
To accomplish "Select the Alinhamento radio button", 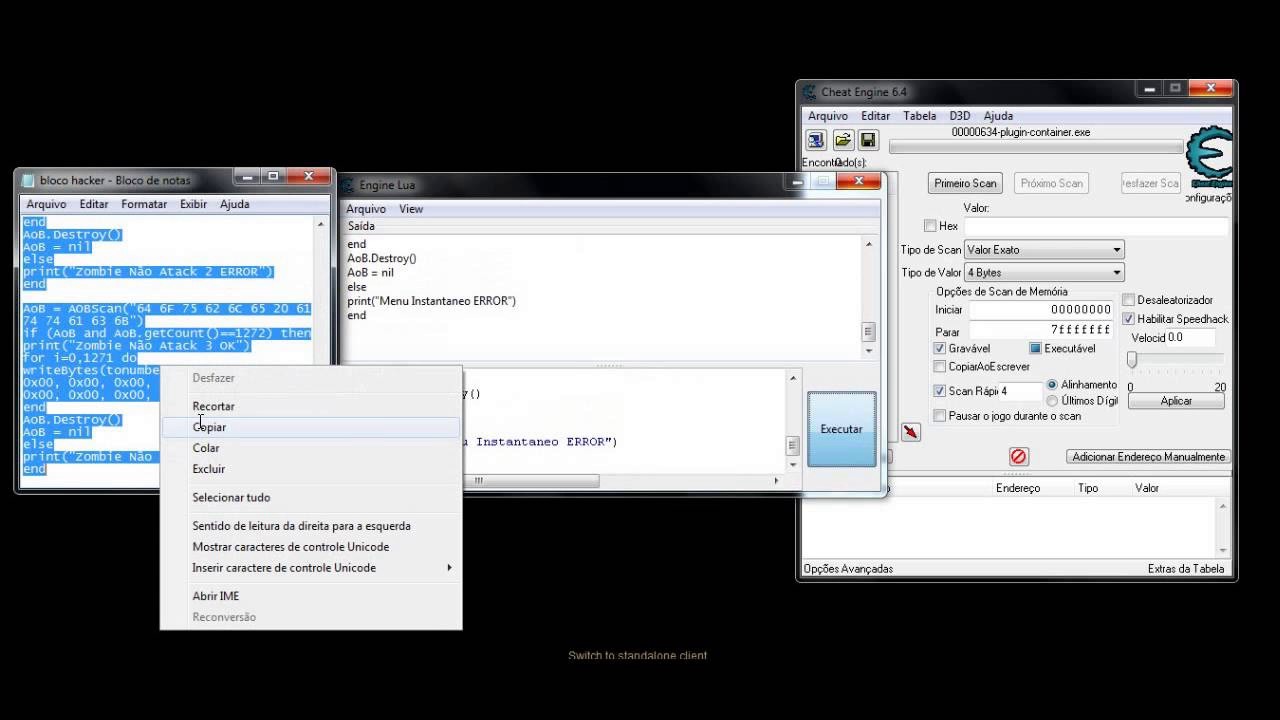I will (1052, 384).
